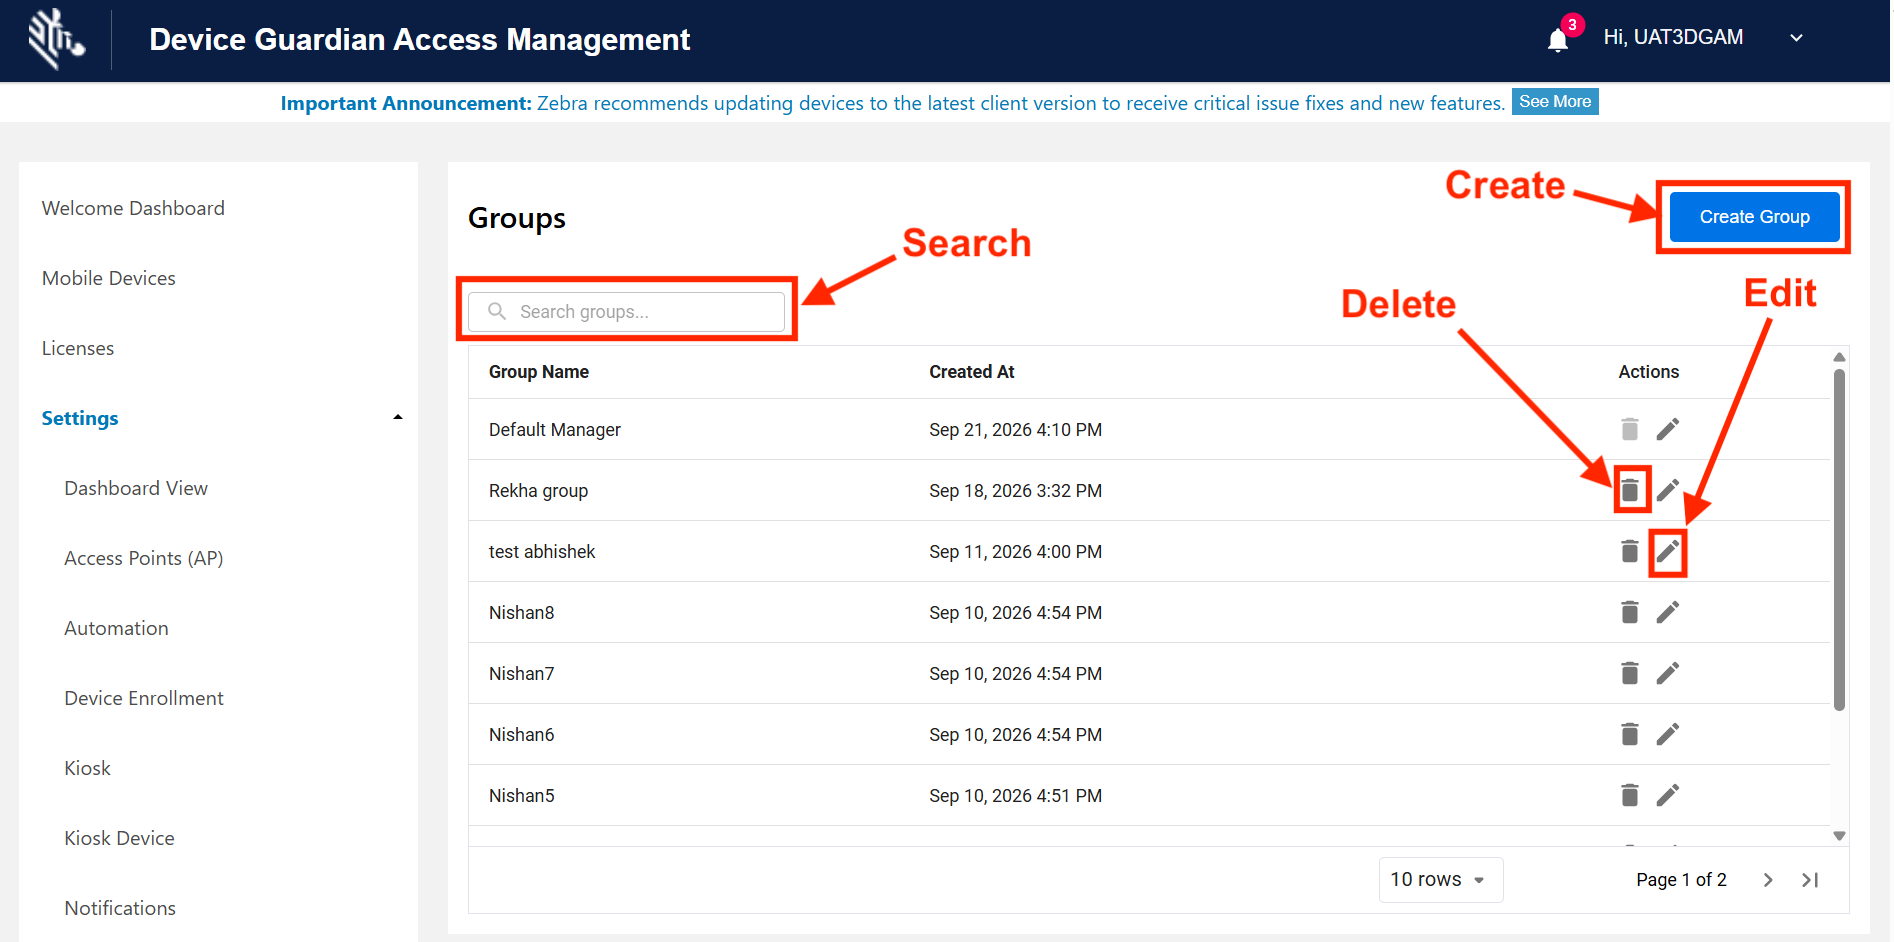Delete the Rekha group

[1629, 490]
